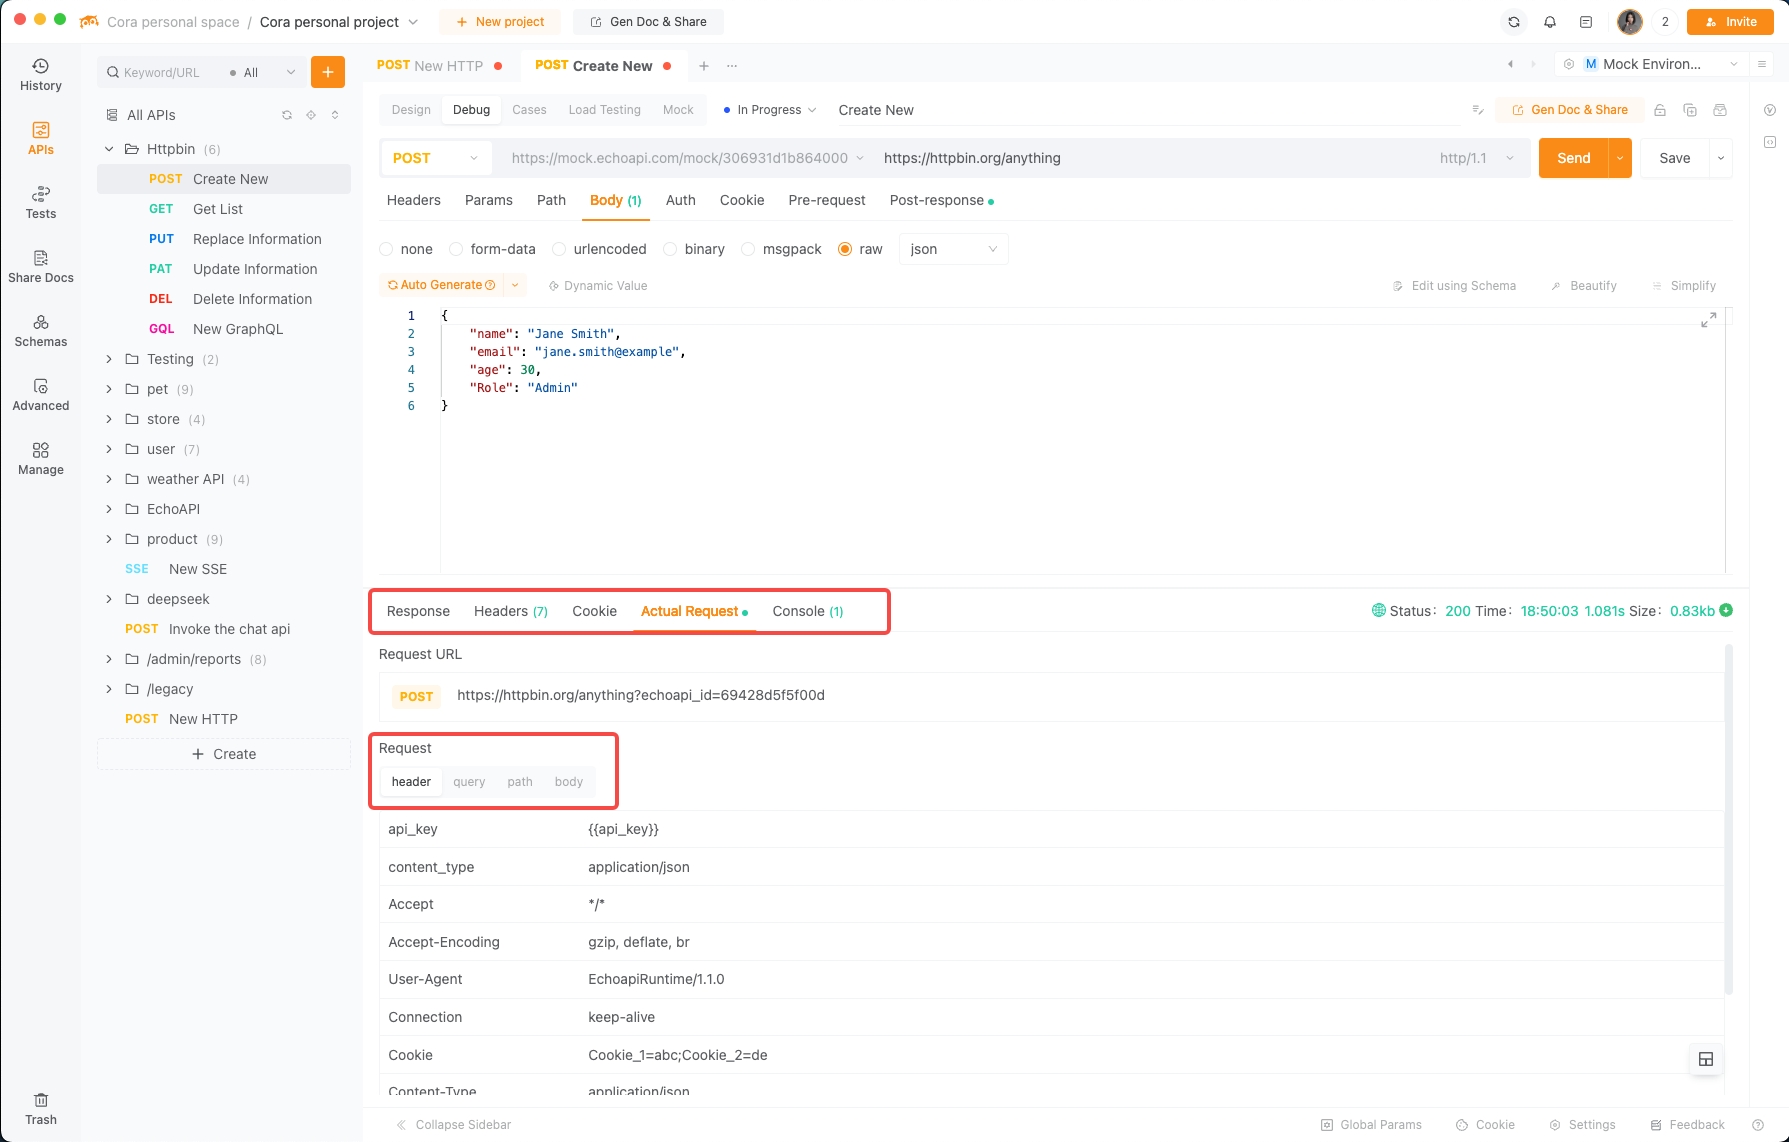Open Settings in the bottom bar
The image size is (1789, 1142).
(1582, 1125)
